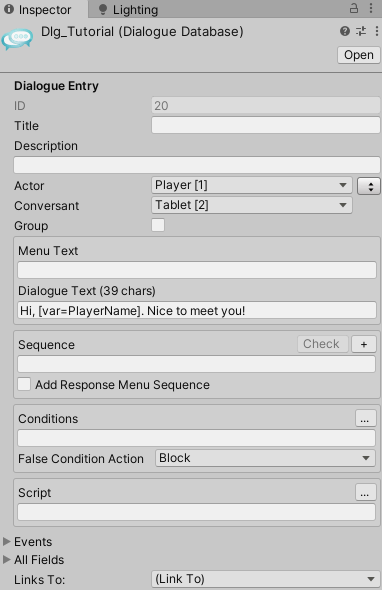Open the help reference icon for Dialogue Database
Viewport: 382px width, 590px height.
coord(345,31)
